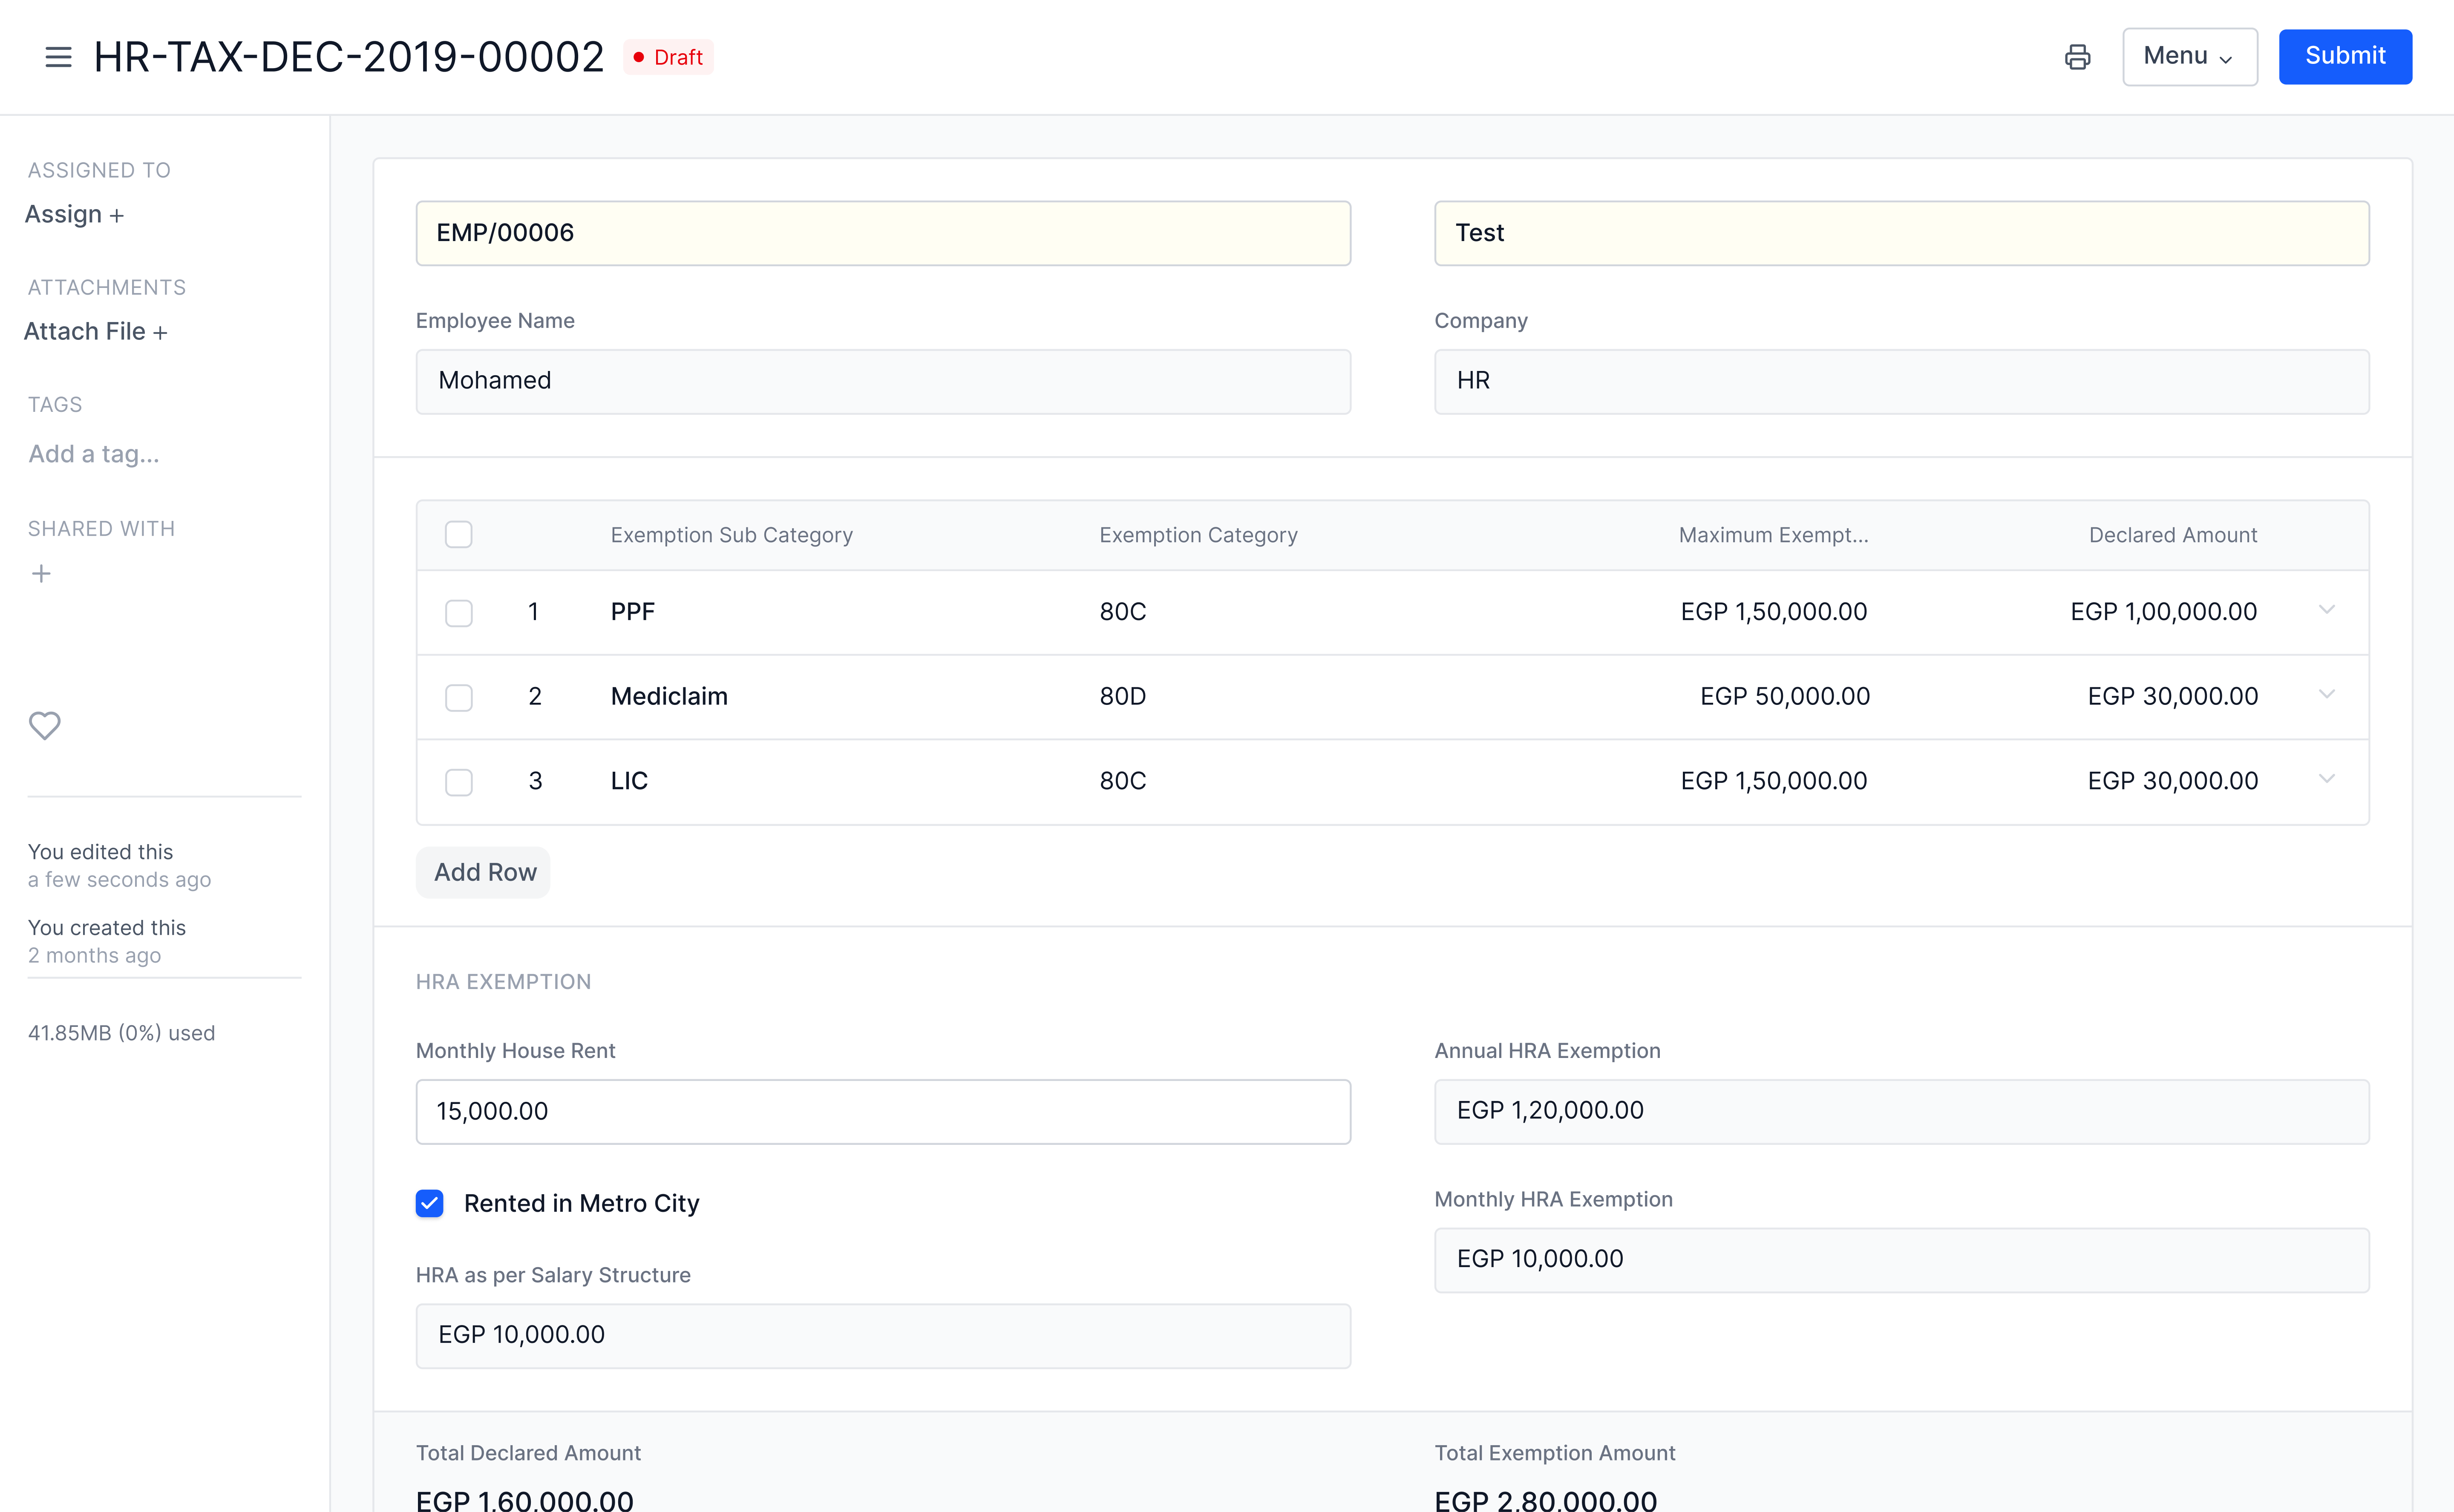
Task: Open the Menu dropdown
Action: coord(2189,57)
